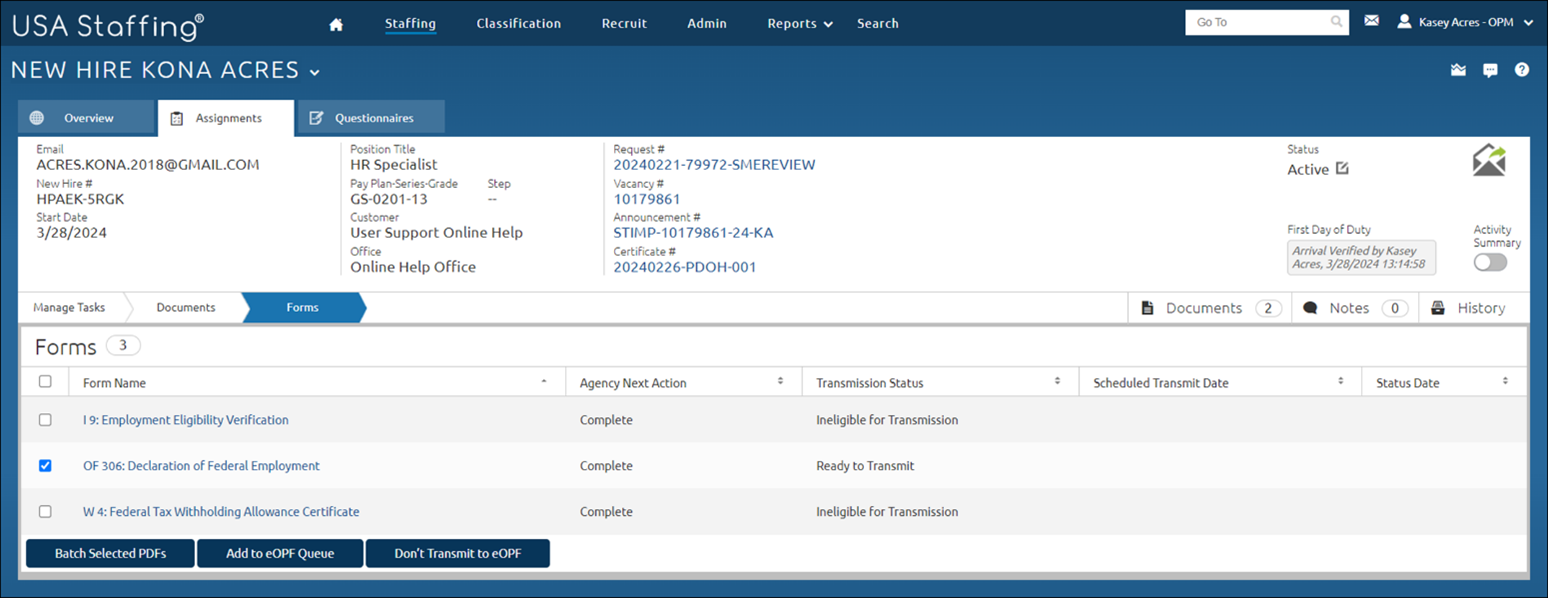Image resolution: width=1548 pixels, height=598 pixels.
Task: Go to the Documents breadcrumb step
Action: pos(186,308)
